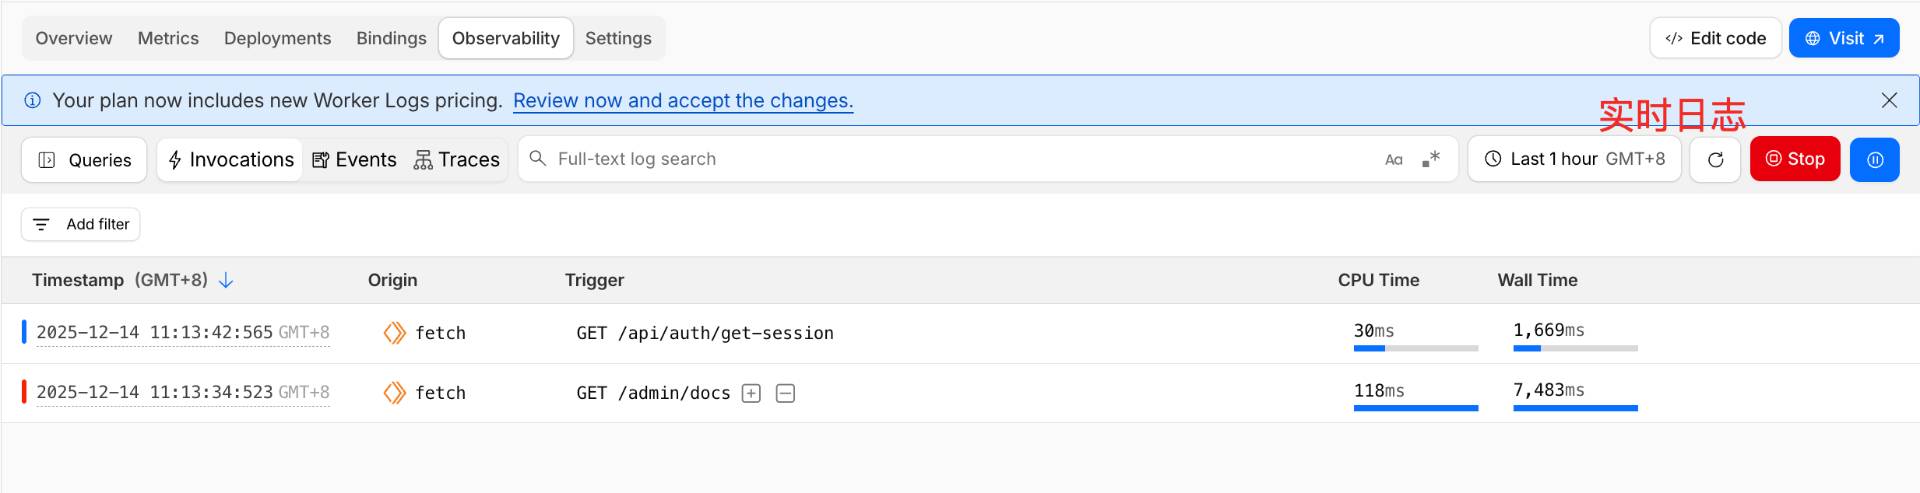Screen dimensions: 1920x493
Task: Click the refresh logs icon button
Action: (x=1715, y=160)
